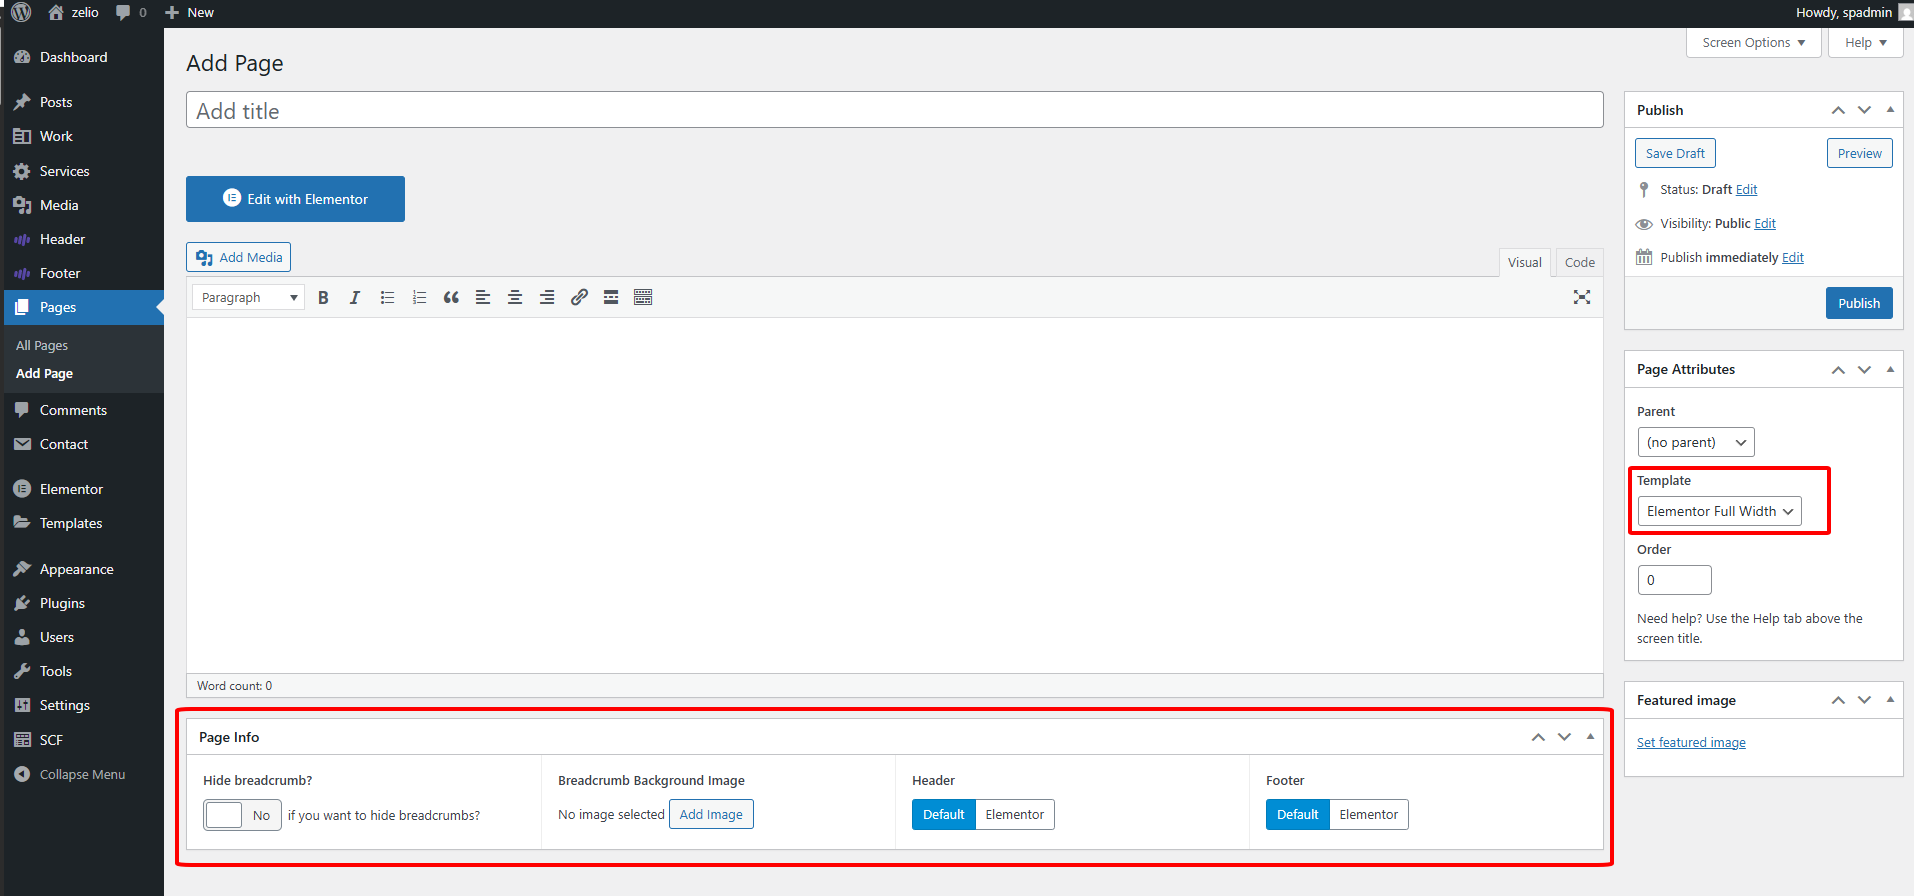The height and width of the screenshot is (896, 1914).
Task: Collapse the Page Info panel toggle
Action: 1590,737
